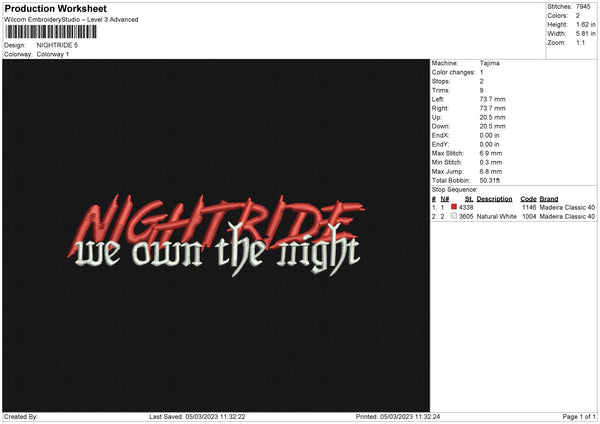Click the 'Description' column header

click(494, 199)
